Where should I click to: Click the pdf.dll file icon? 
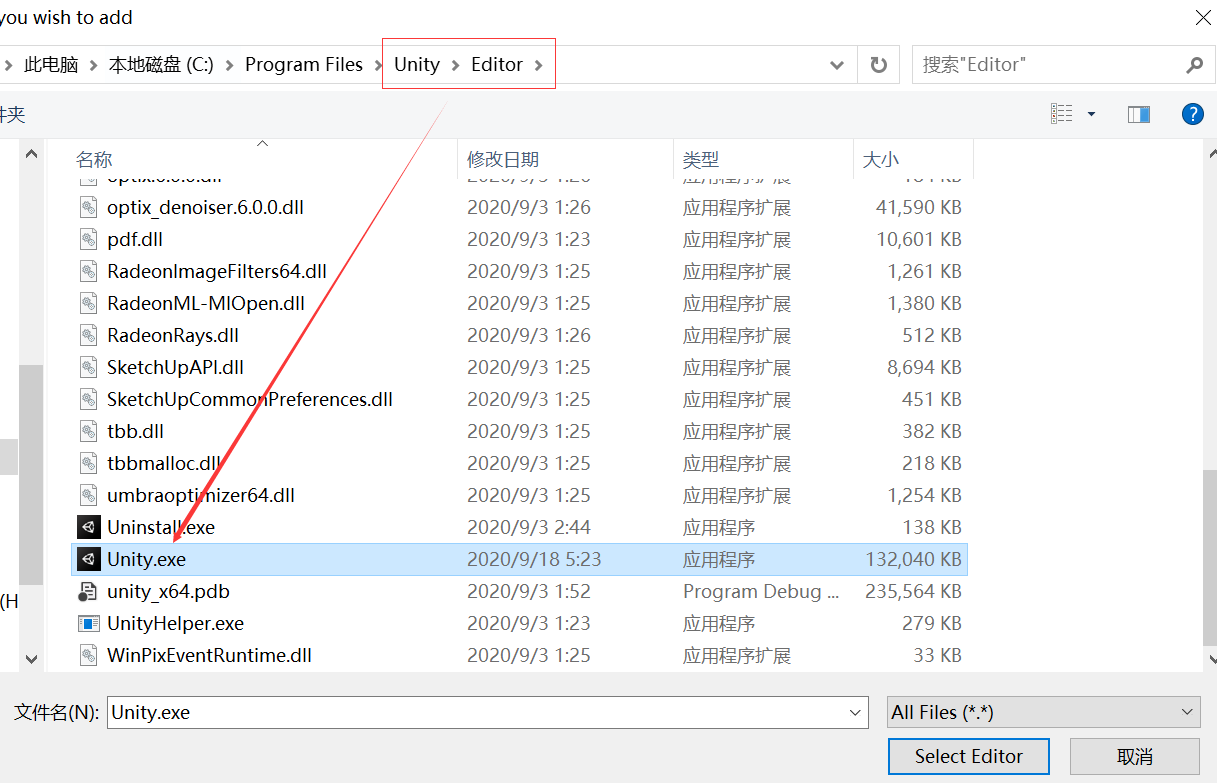89,239
